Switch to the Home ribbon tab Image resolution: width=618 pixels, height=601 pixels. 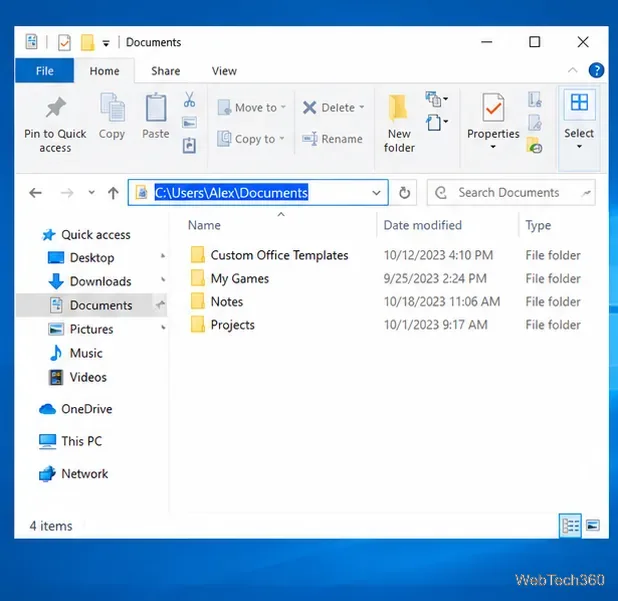(x=104, y=71)
